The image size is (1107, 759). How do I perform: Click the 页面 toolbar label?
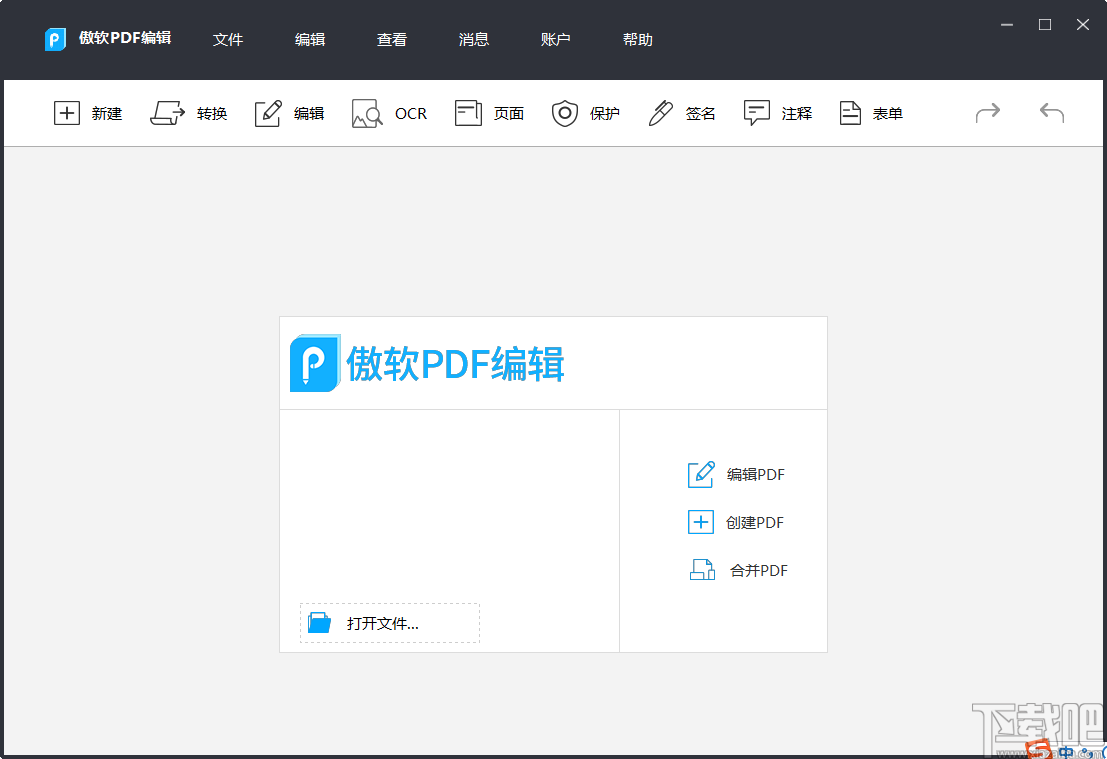pos(508,114)
